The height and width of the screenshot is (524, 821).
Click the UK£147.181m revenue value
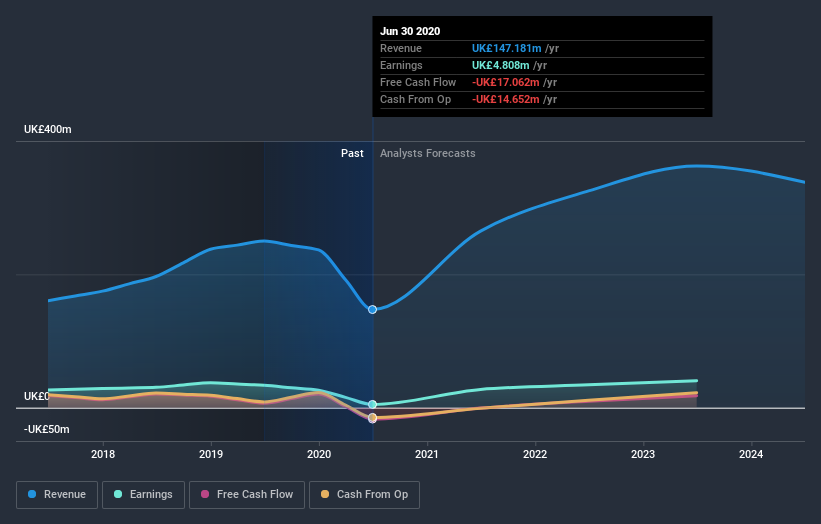tap(506, 48)
